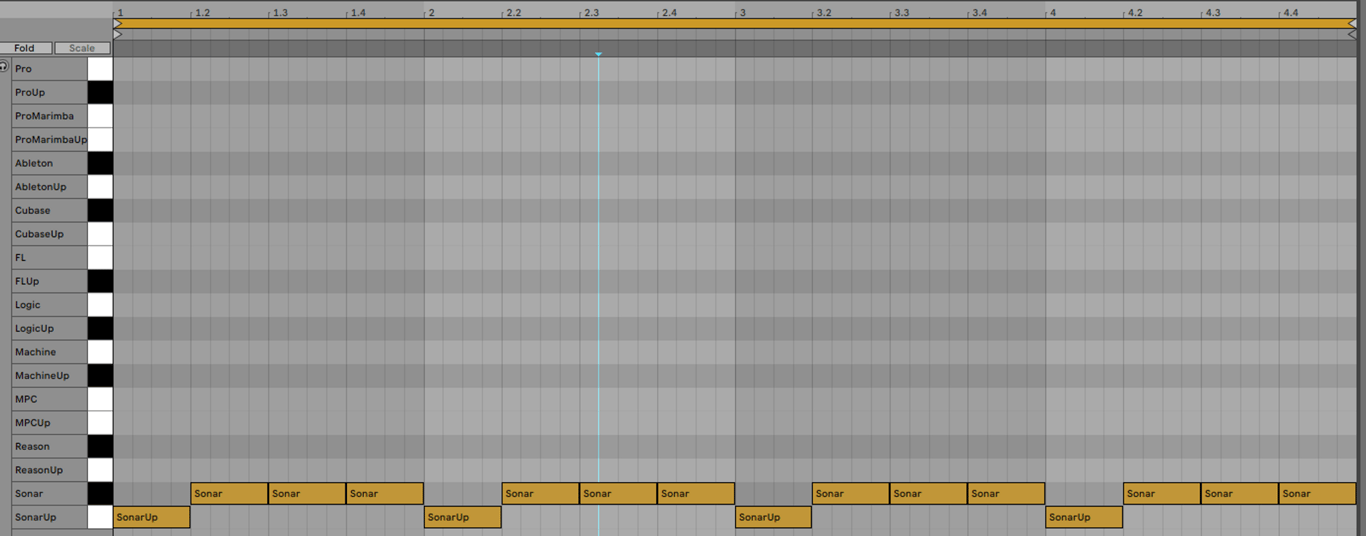1366x536 pixels.
Task: Click the loop end marker triangle
Action: 1352,23
